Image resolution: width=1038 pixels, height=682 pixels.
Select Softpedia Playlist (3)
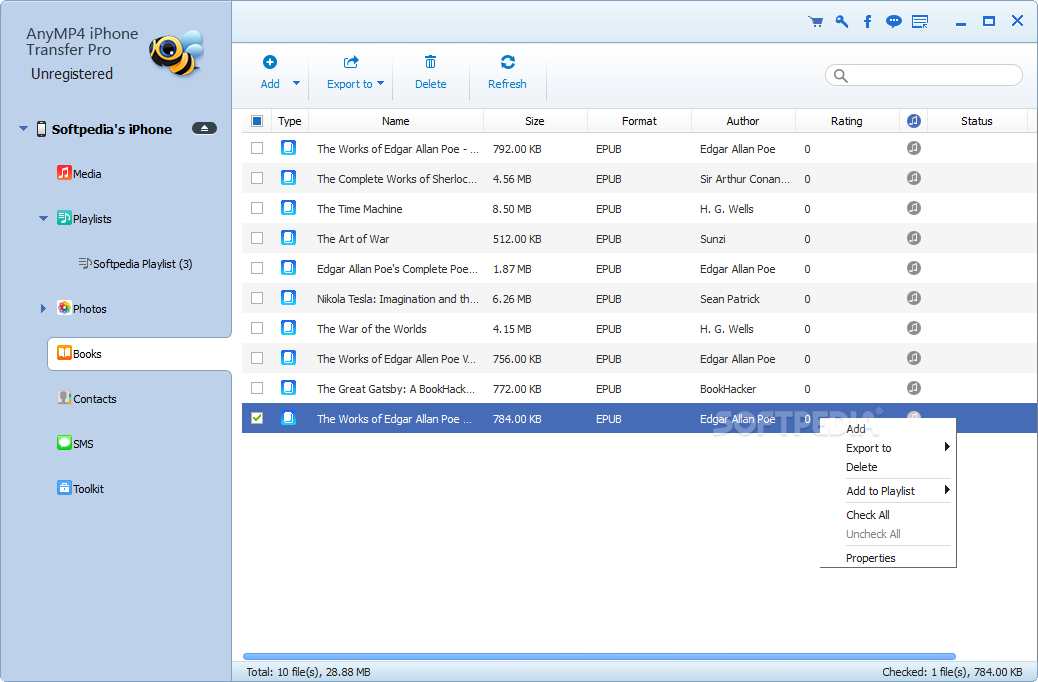136,264
